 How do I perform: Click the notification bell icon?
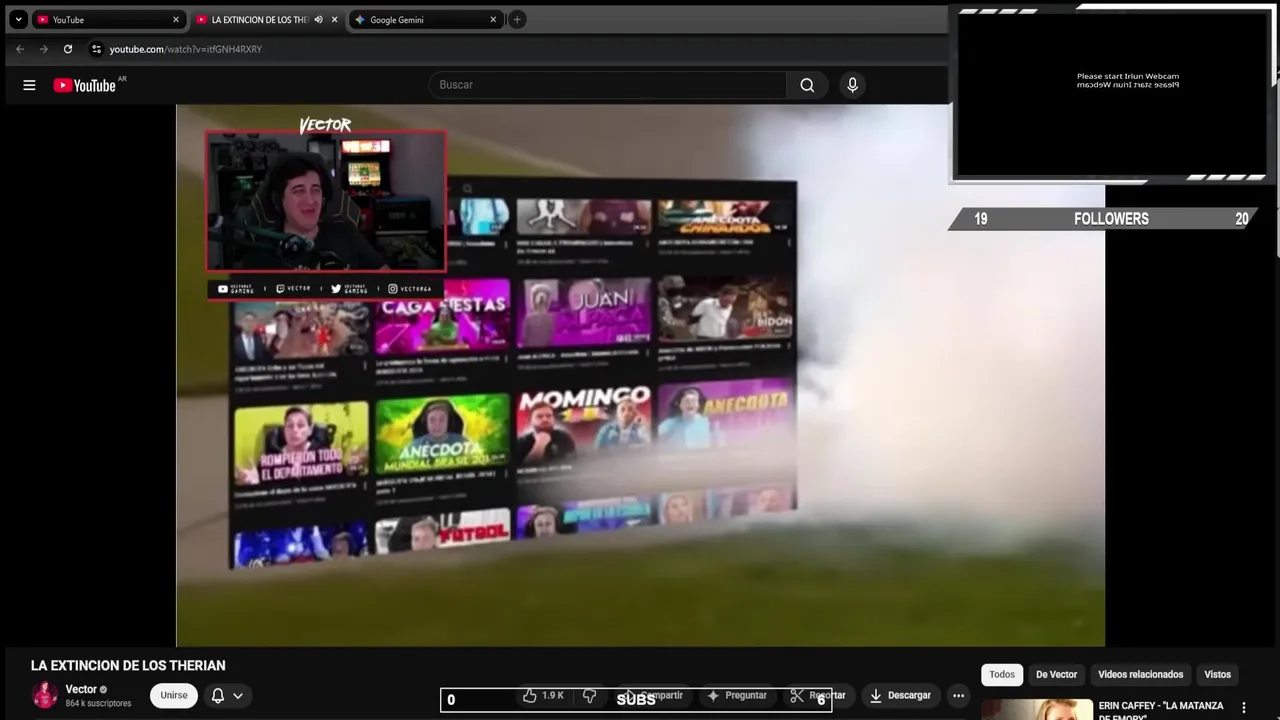coord(218,695)
